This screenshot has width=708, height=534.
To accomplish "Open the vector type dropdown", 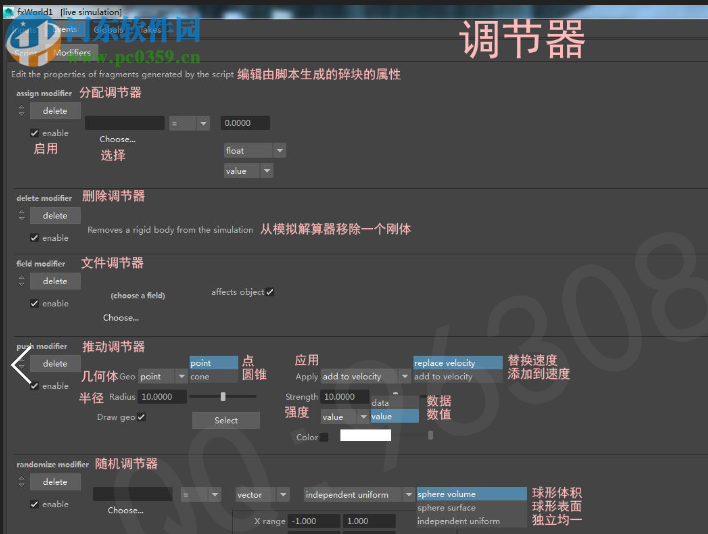I will pyautogui.click(x=262, y=495).
